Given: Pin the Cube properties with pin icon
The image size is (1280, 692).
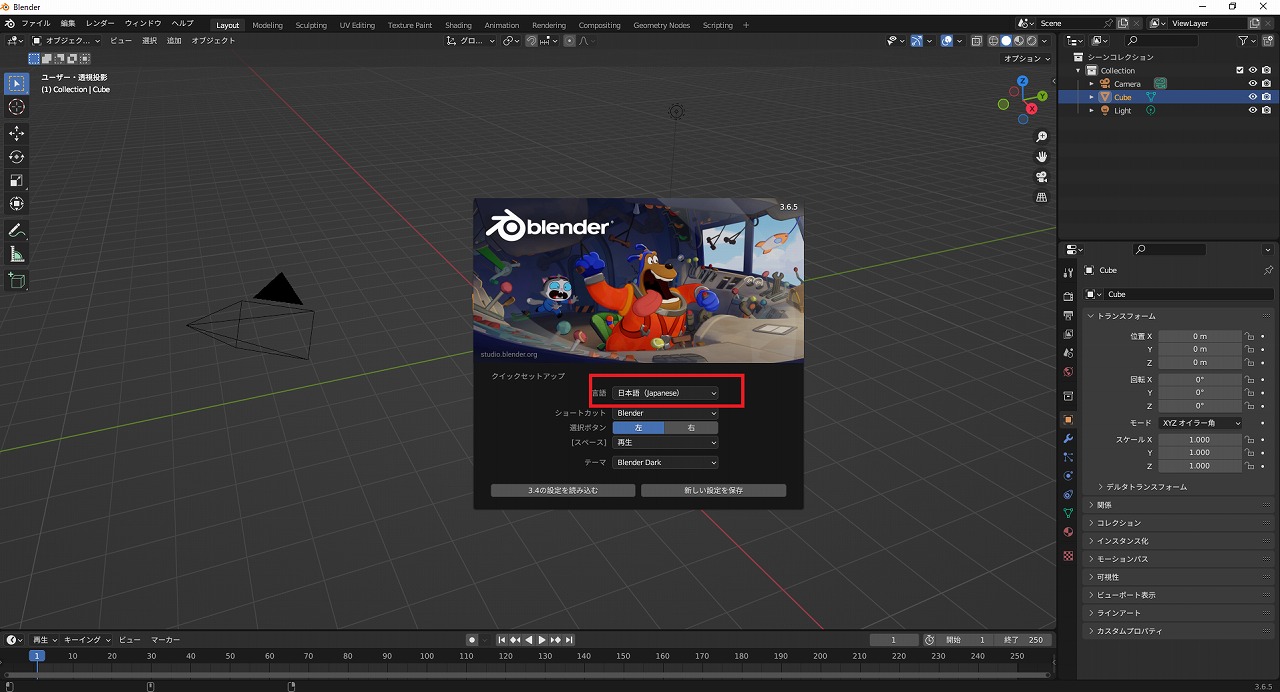Looking at the screenshot, I should pyautogui.click(x=1268, y=270).
